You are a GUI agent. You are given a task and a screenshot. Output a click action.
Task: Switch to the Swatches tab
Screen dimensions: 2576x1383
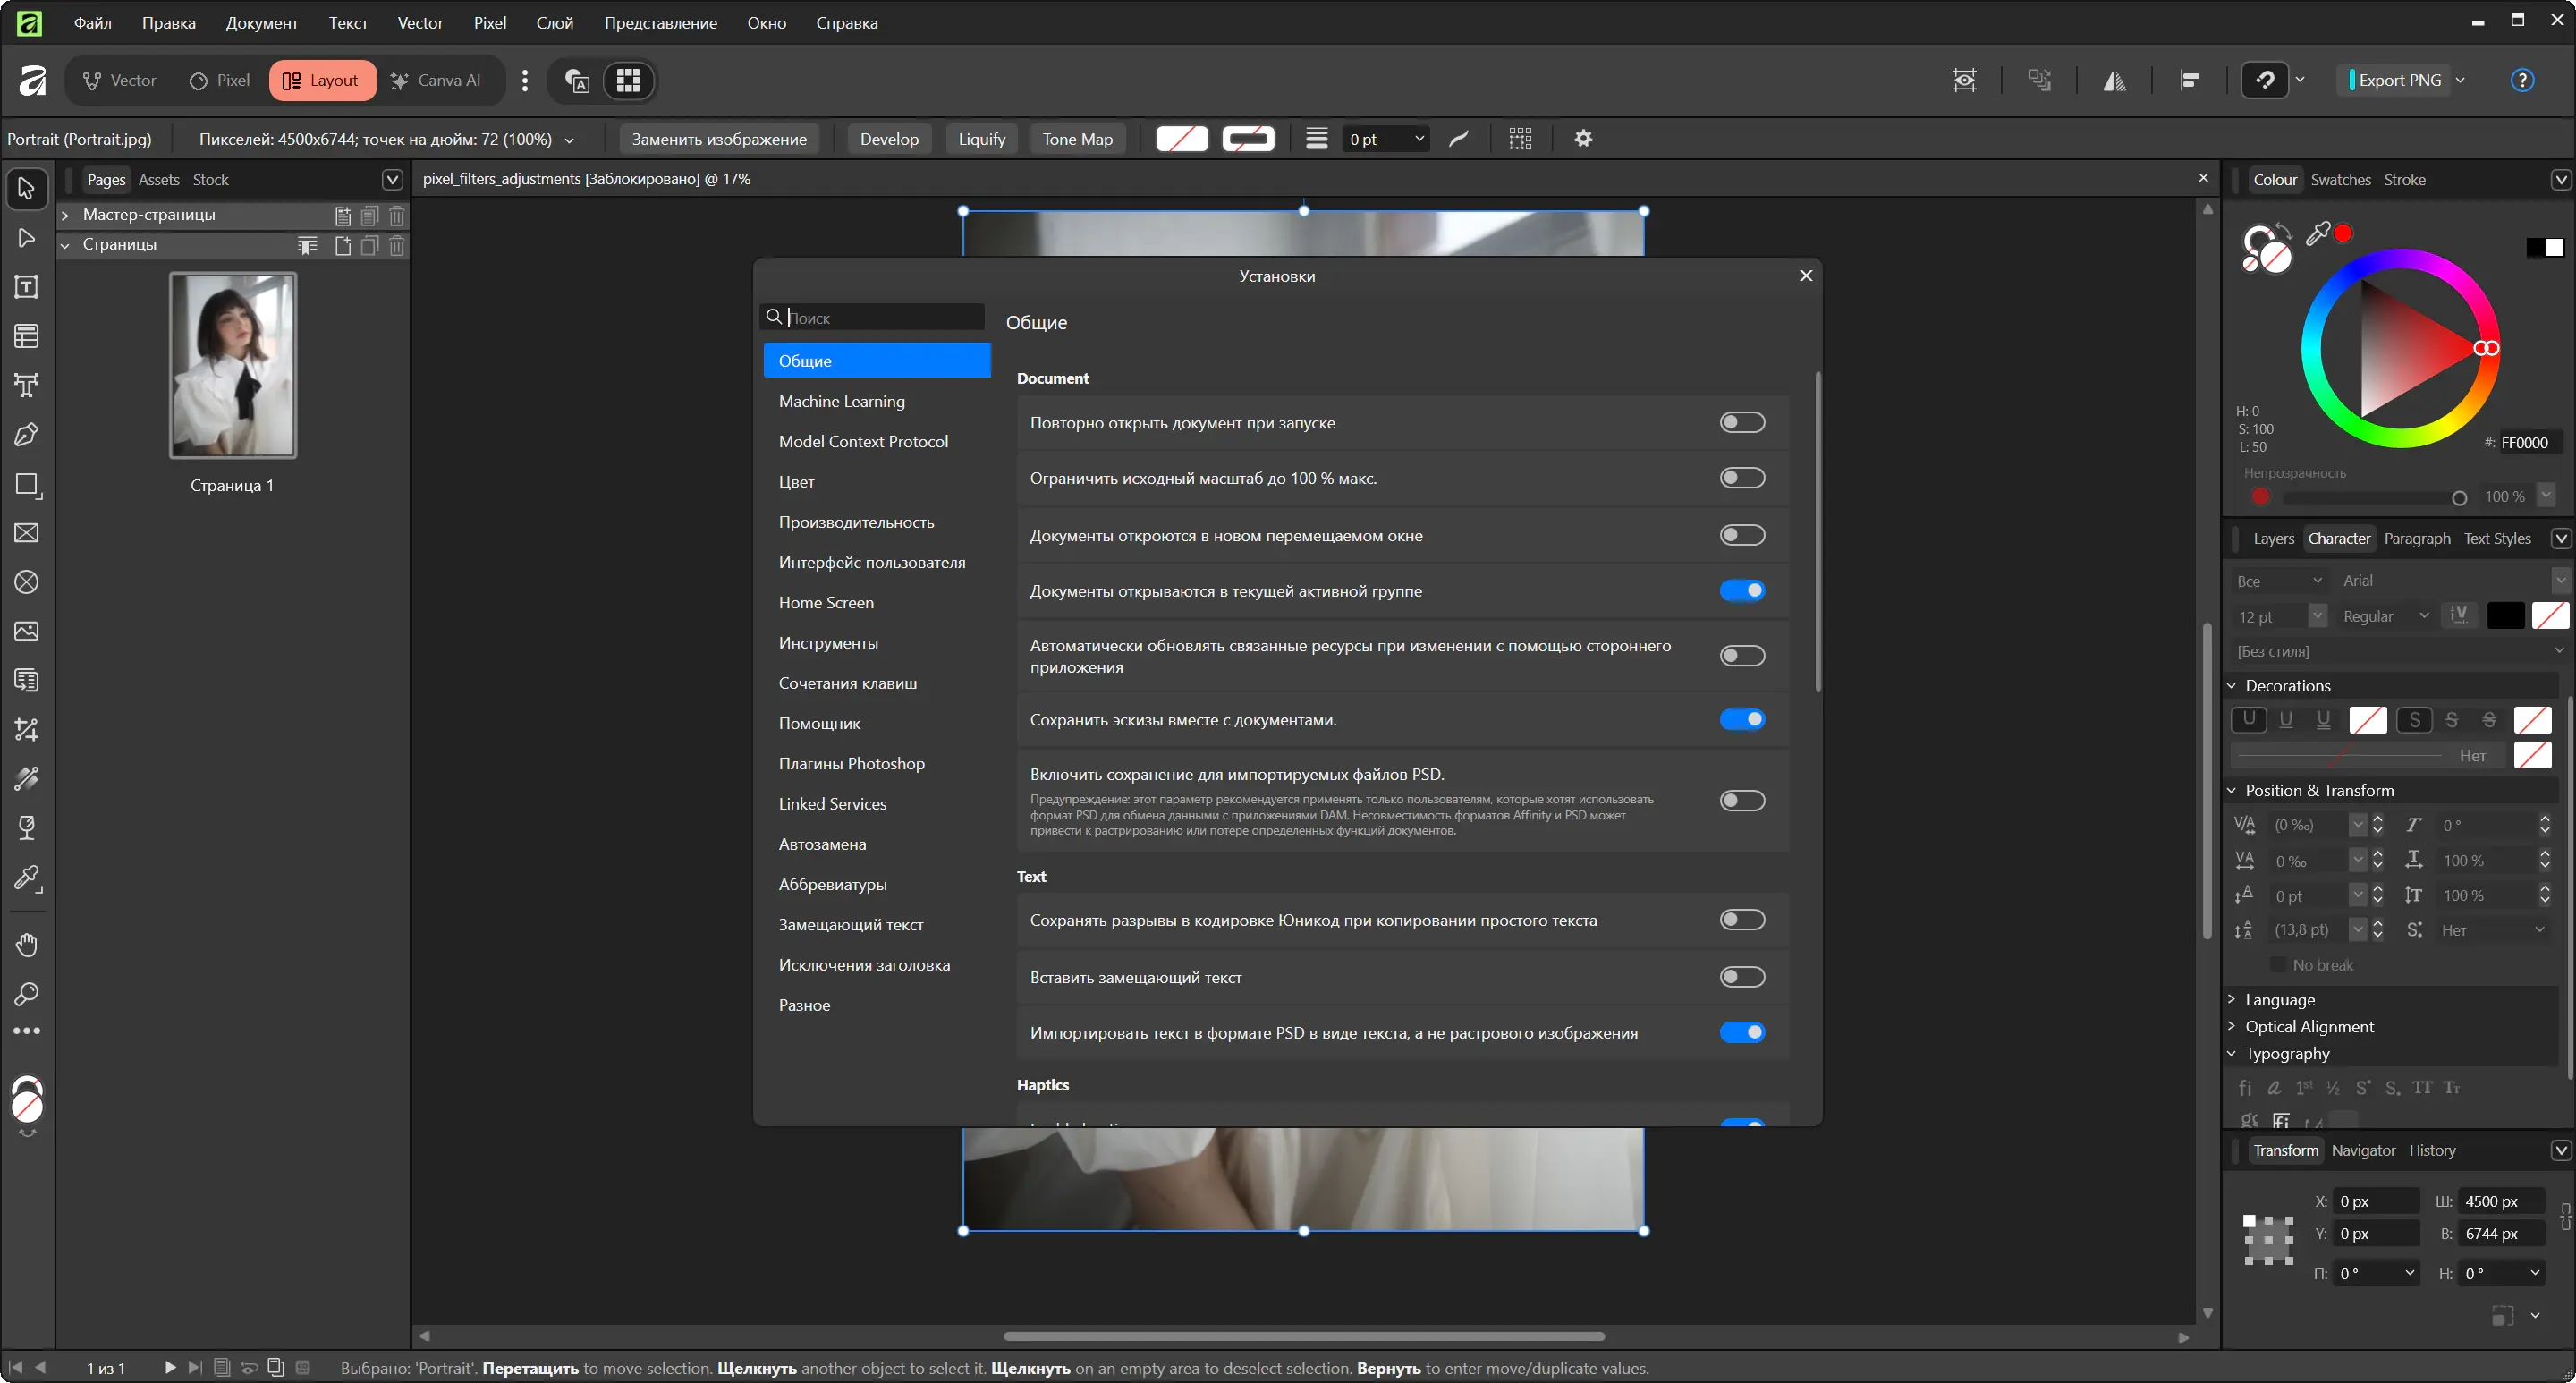pyautogui.click(x=2340, y=180)
